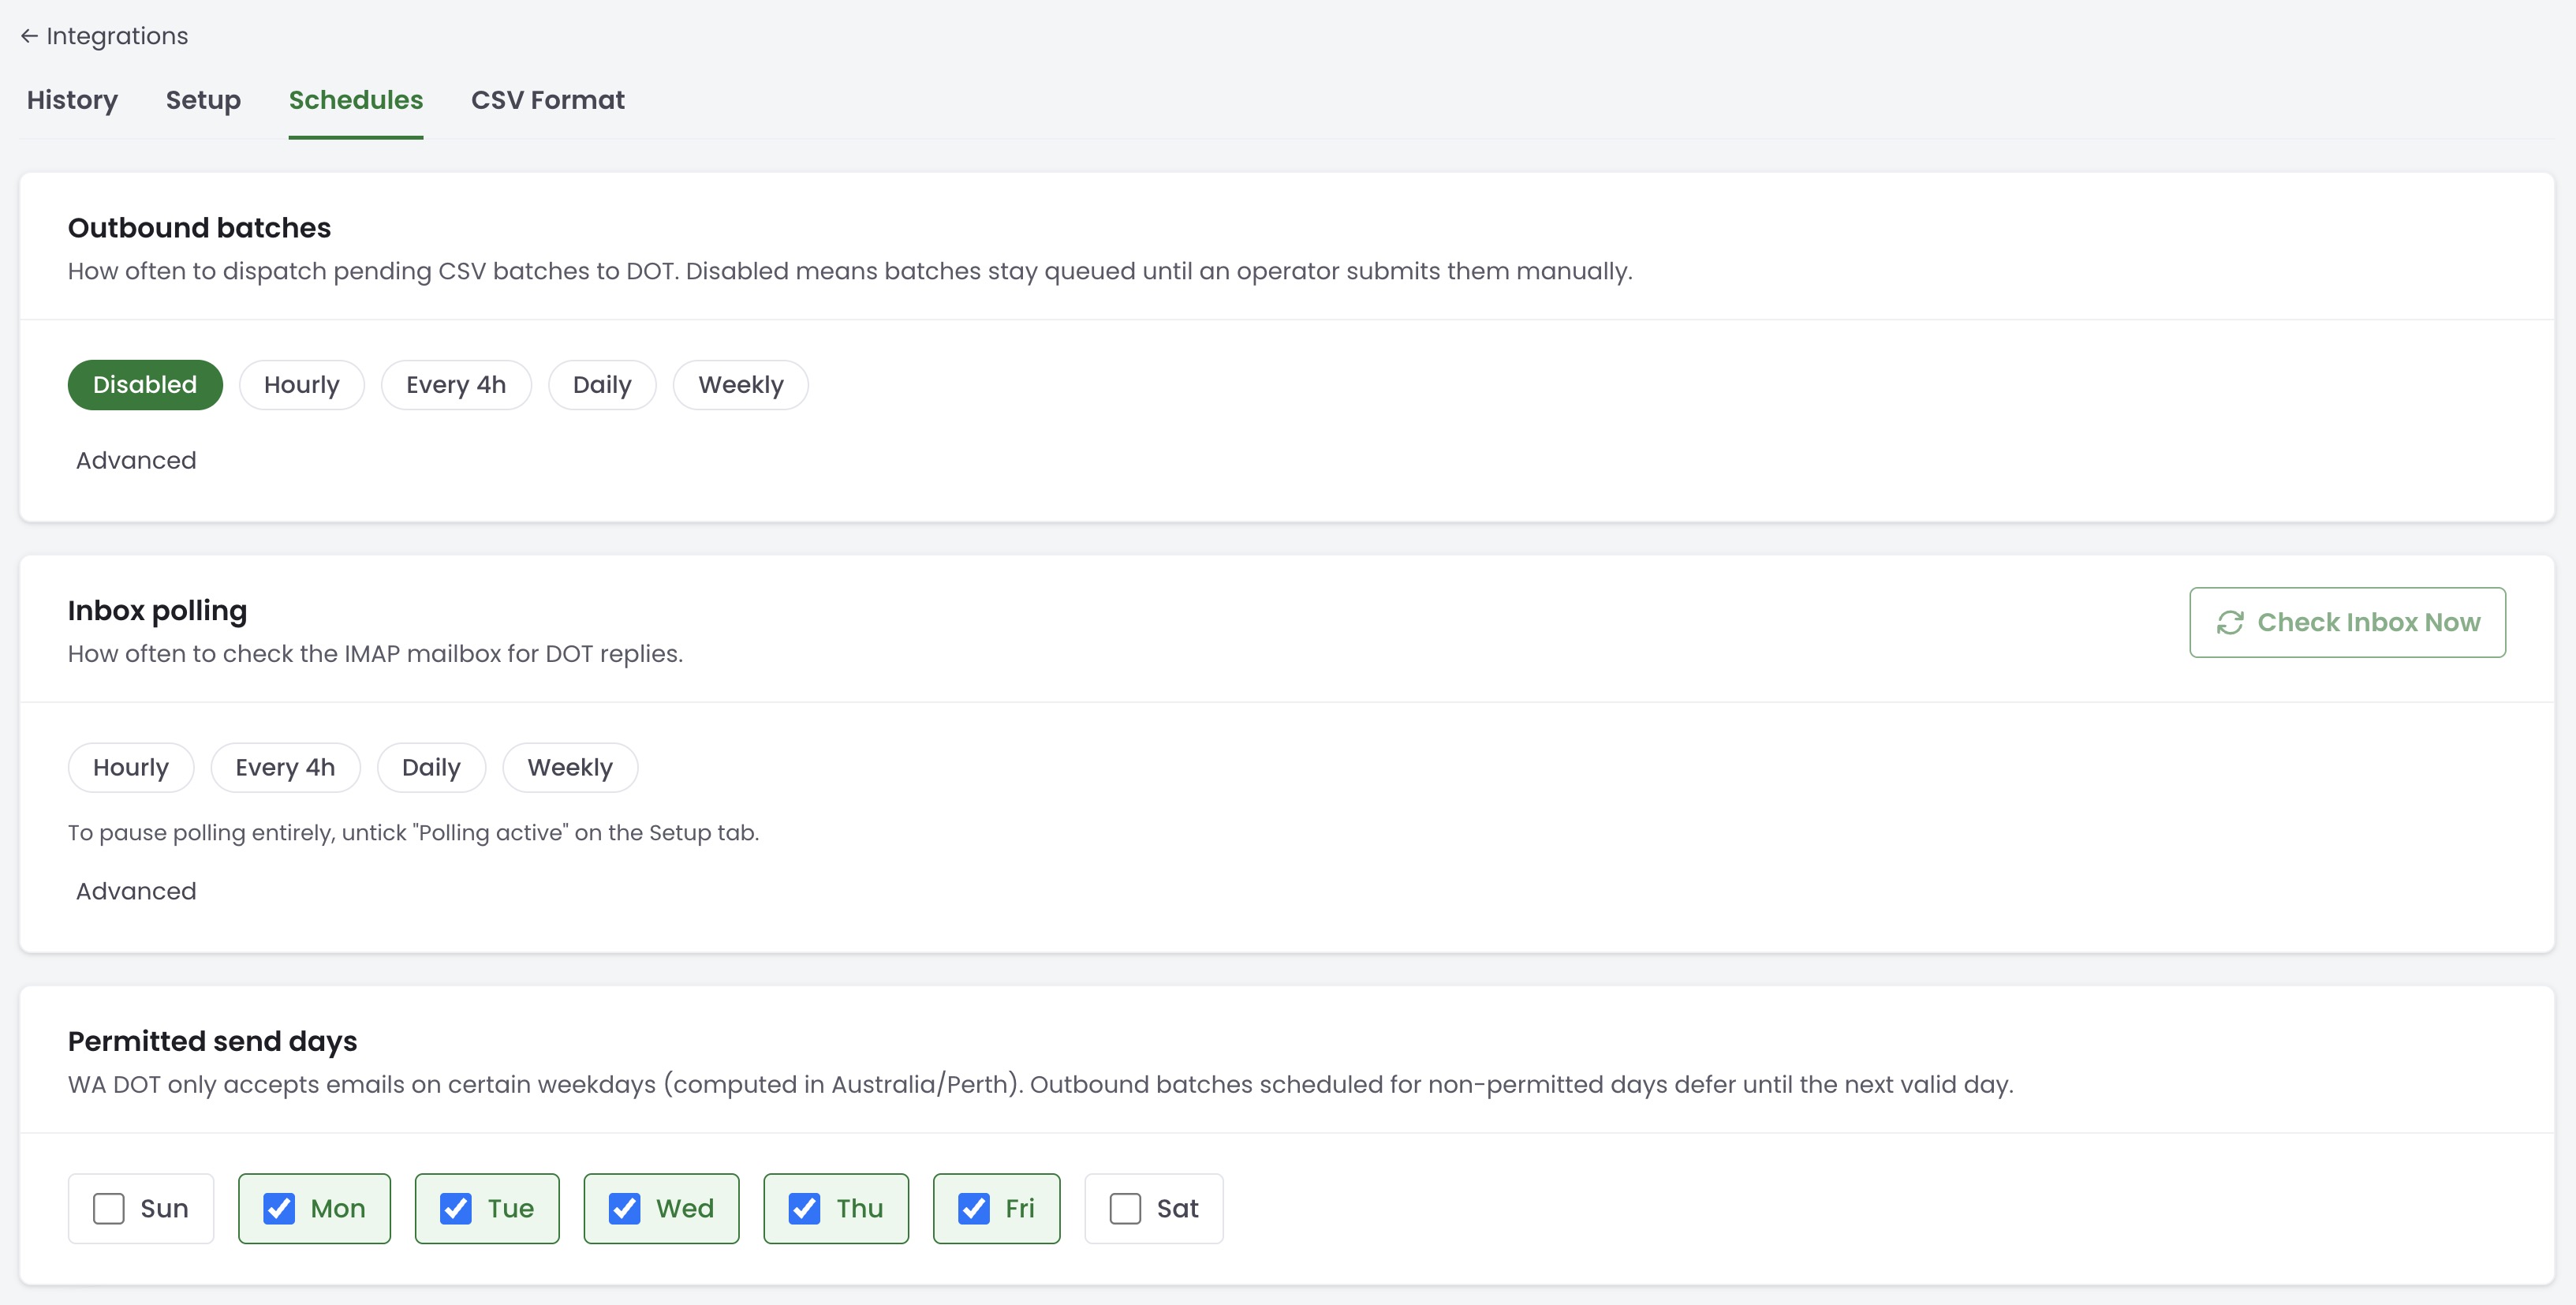Choose Every 4h for inbox polling
The image size is (2576, 1305).
tap(285, 768)
